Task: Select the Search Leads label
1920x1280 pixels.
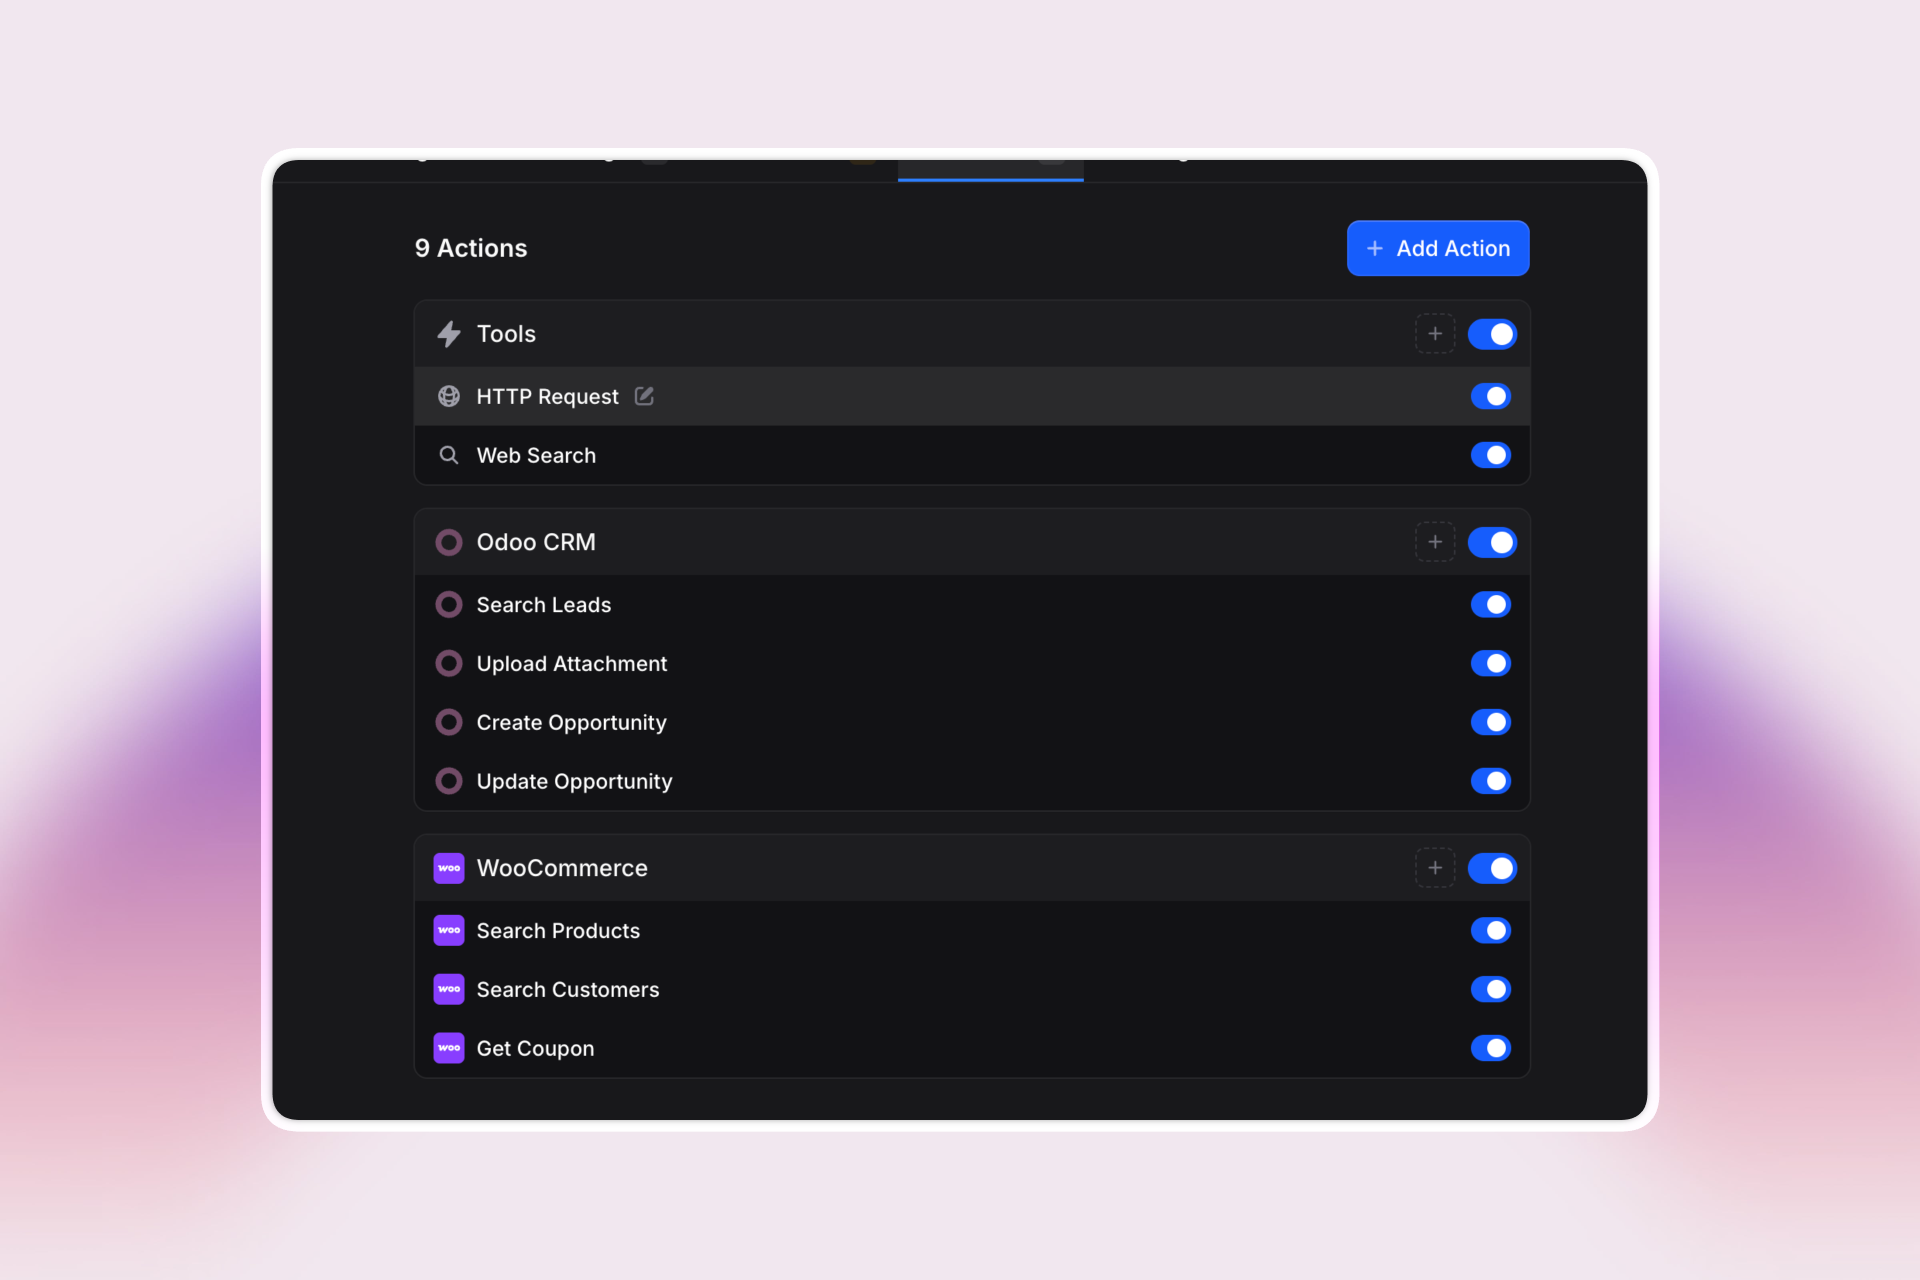Action: [543, 605]
